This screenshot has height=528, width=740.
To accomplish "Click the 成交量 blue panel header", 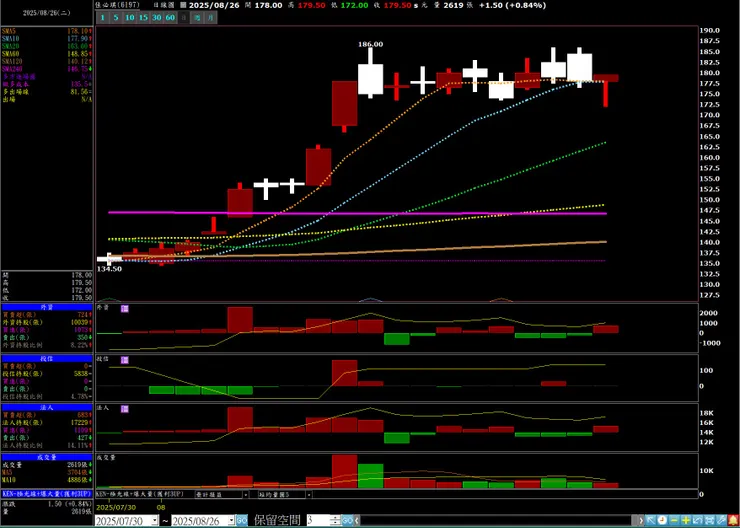I will click(x=47, y=457).
